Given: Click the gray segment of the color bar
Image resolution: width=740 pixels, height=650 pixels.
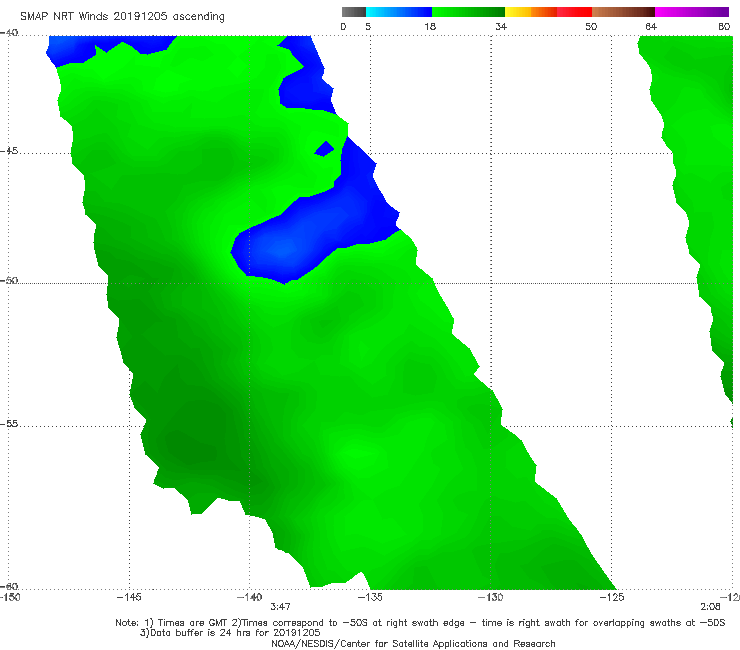Looking at the screenshot, I should [x=353, y=12].
